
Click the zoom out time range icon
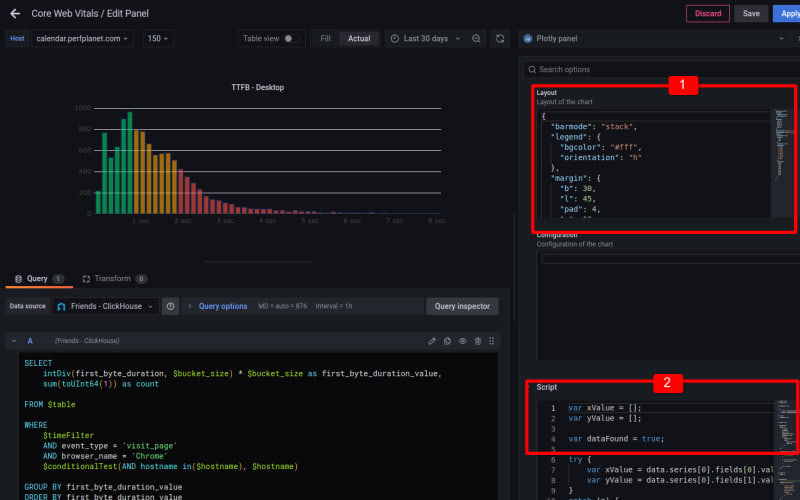click(x=476, y=39)
